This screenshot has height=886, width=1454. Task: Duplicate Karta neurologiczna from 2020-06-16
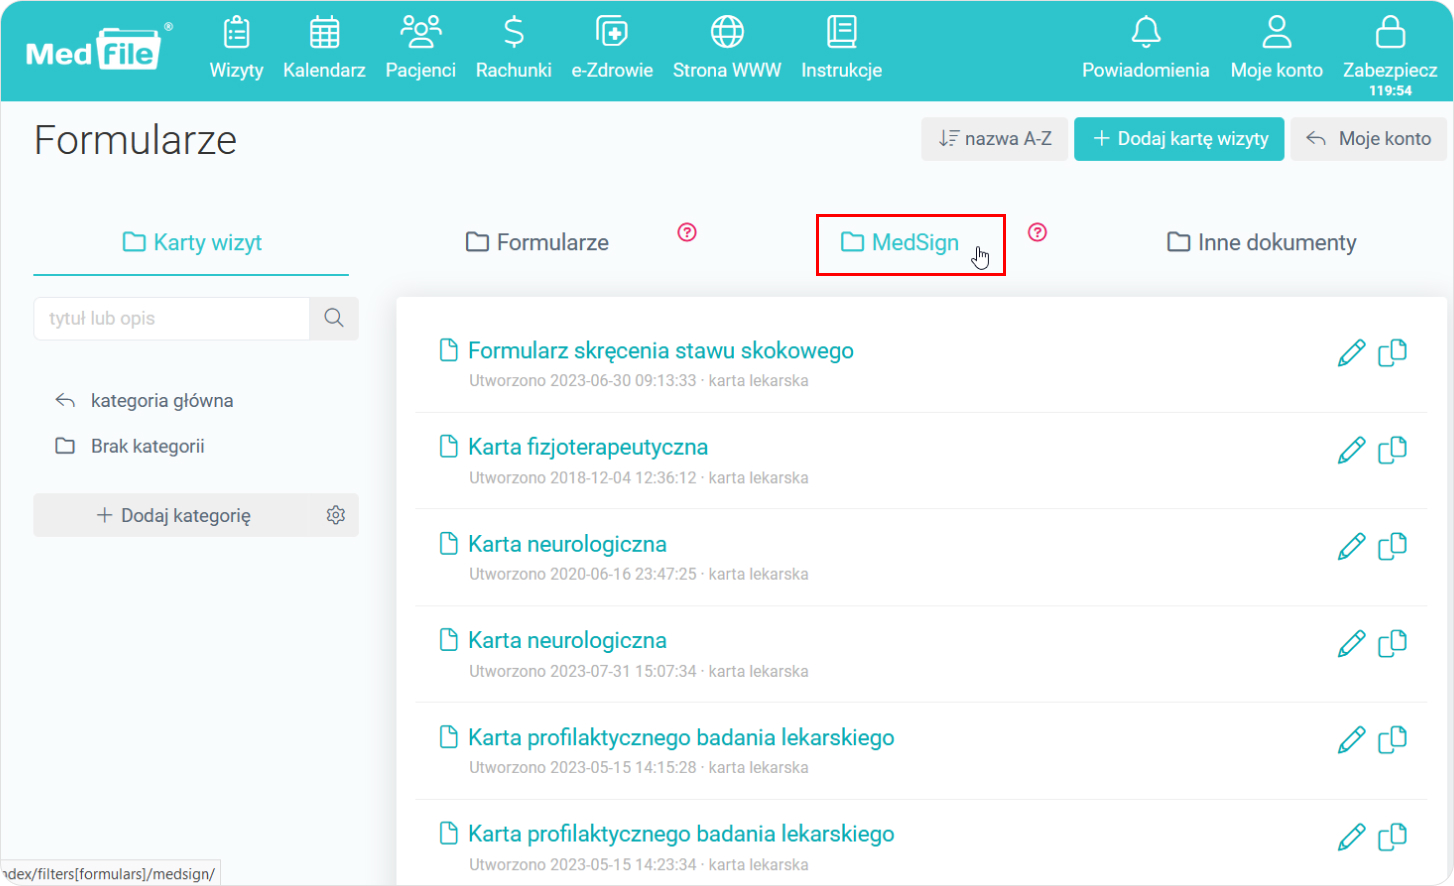coord(1392,546)
